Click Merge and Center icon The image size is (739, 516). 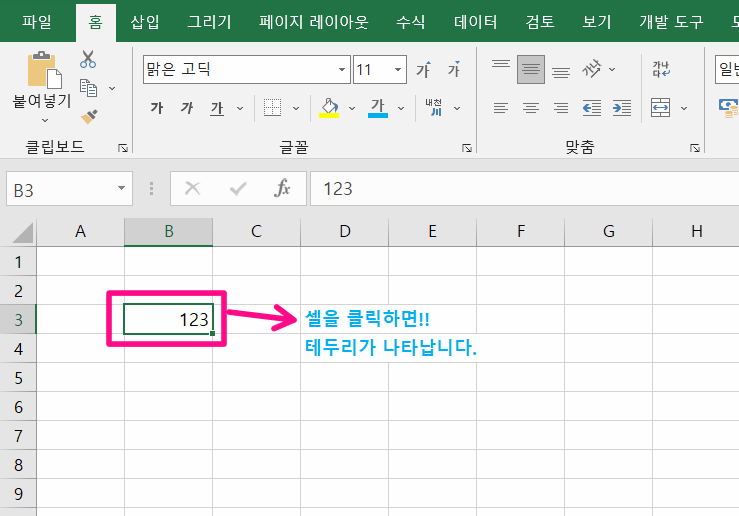click(x=660, y=108)
